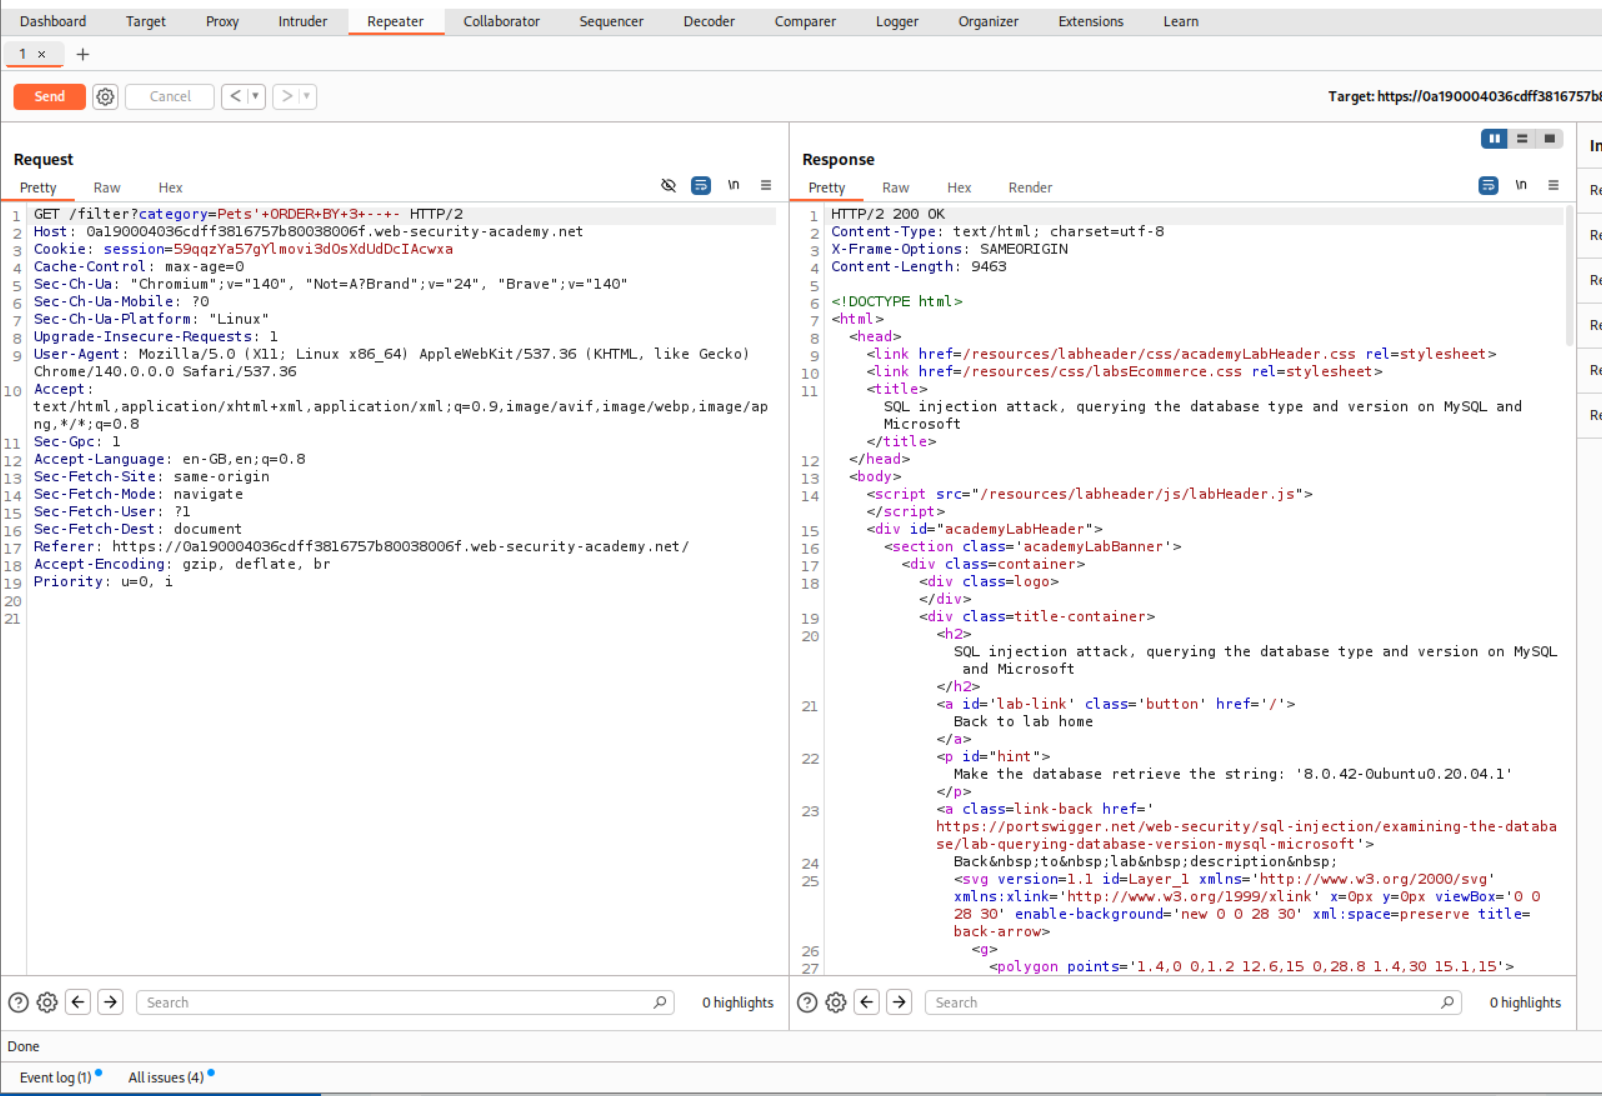Click inside the Request search field
The width and height of the screenshot is (1602, 1096).
[x=400, y=1001]
